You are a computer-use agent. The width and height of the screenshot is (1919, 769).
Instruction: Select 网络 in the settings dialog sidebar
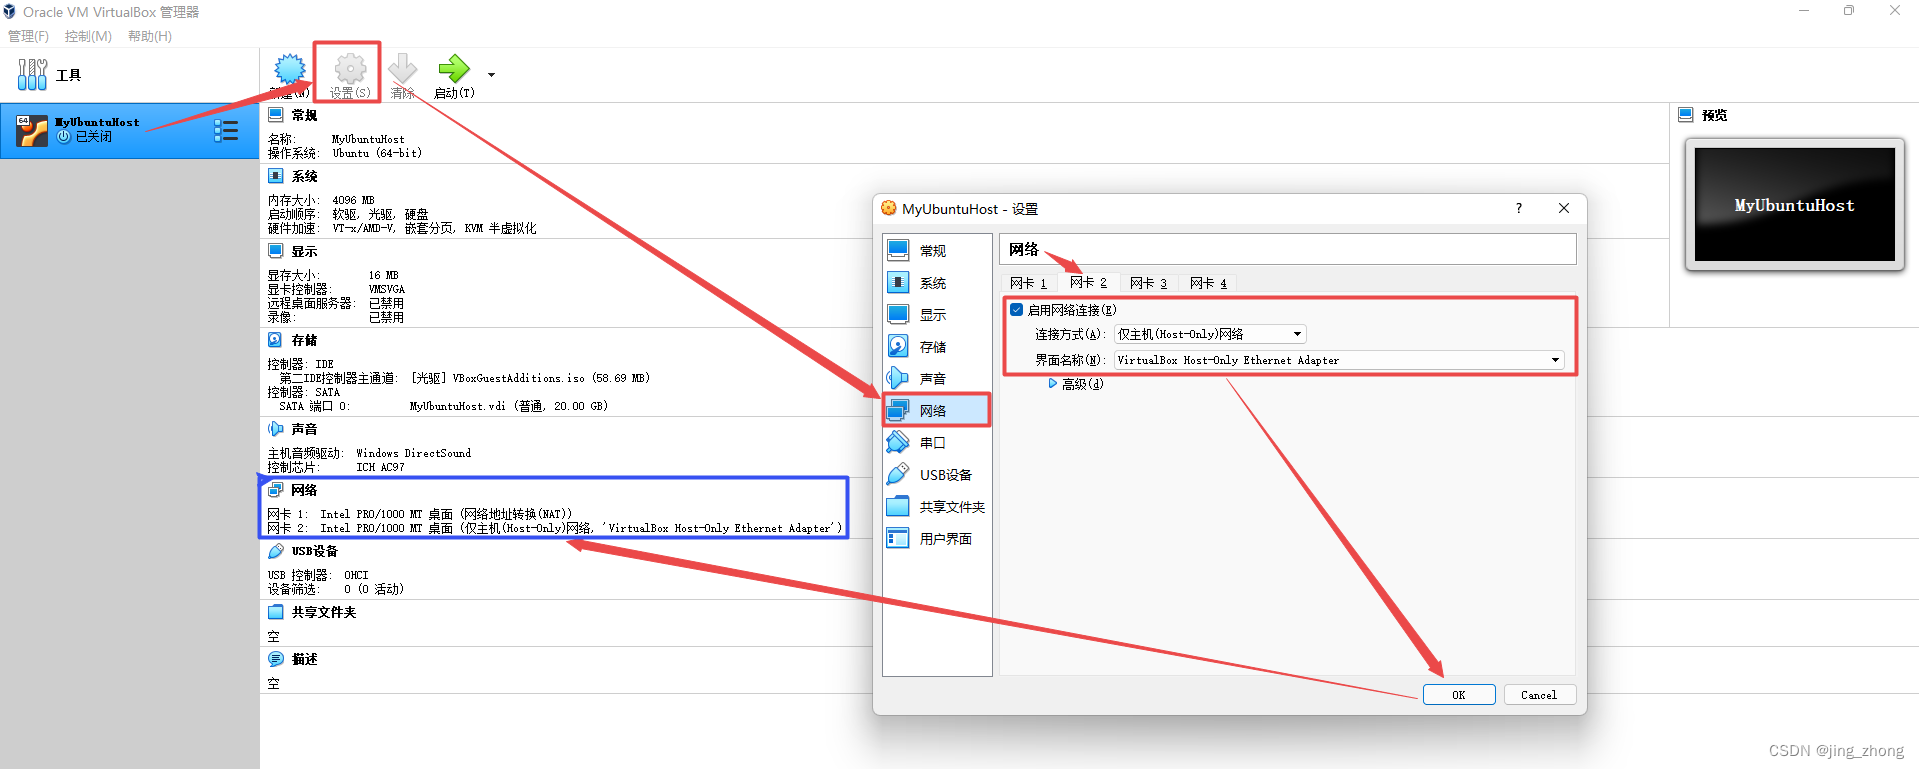tap(937, 411)
